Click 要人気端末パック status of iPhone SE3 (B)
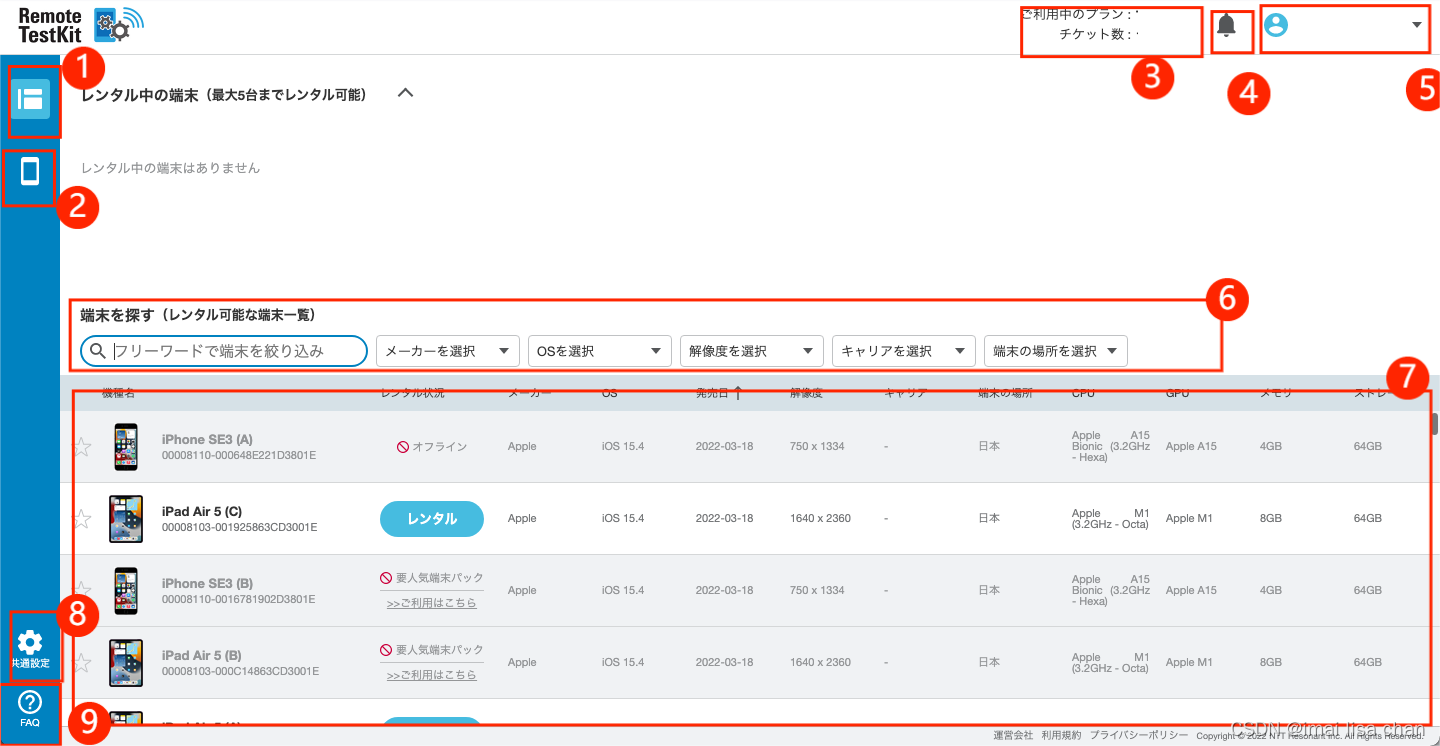The image size is (1440, 746). [x=432, y=579]
